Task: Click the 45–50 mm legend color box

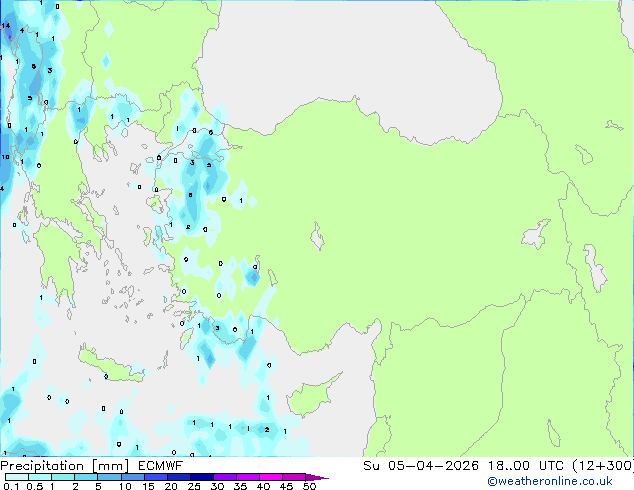Action: 294,477
